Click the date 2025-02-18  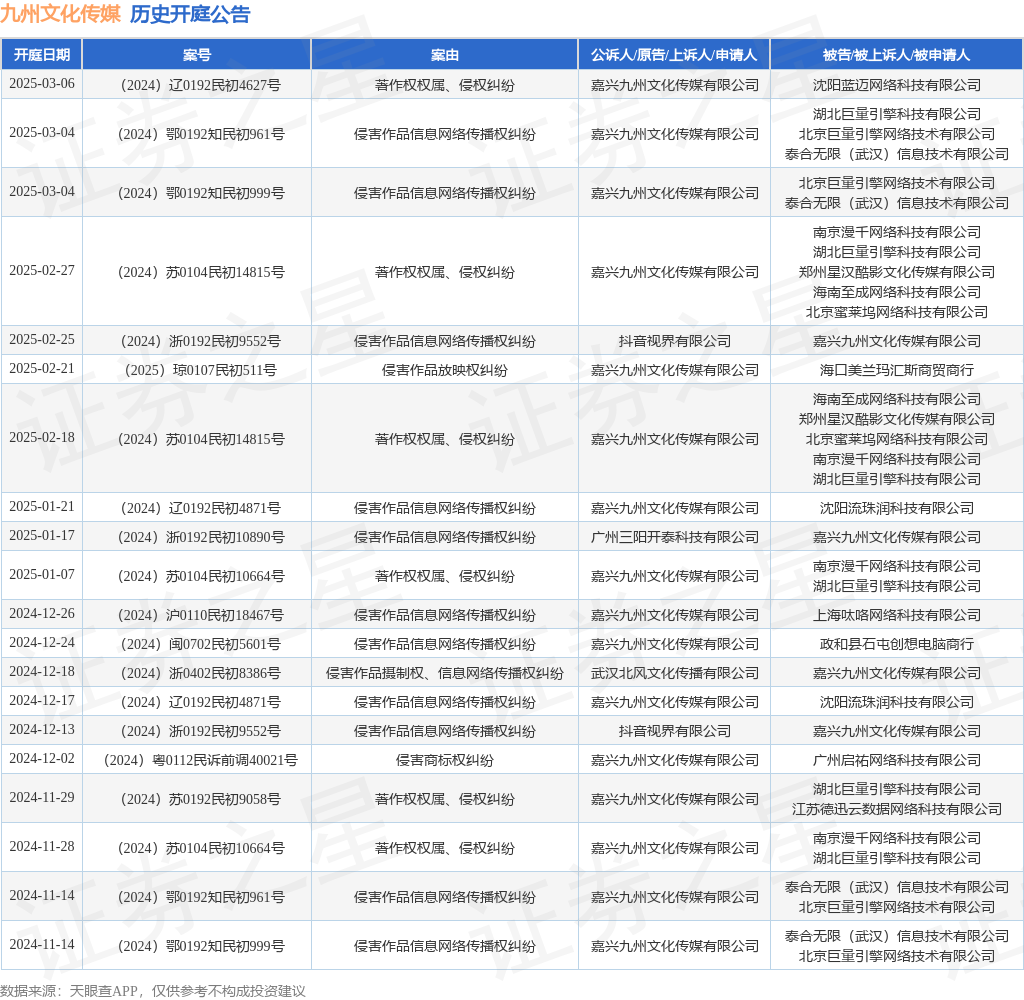(42, 438)
